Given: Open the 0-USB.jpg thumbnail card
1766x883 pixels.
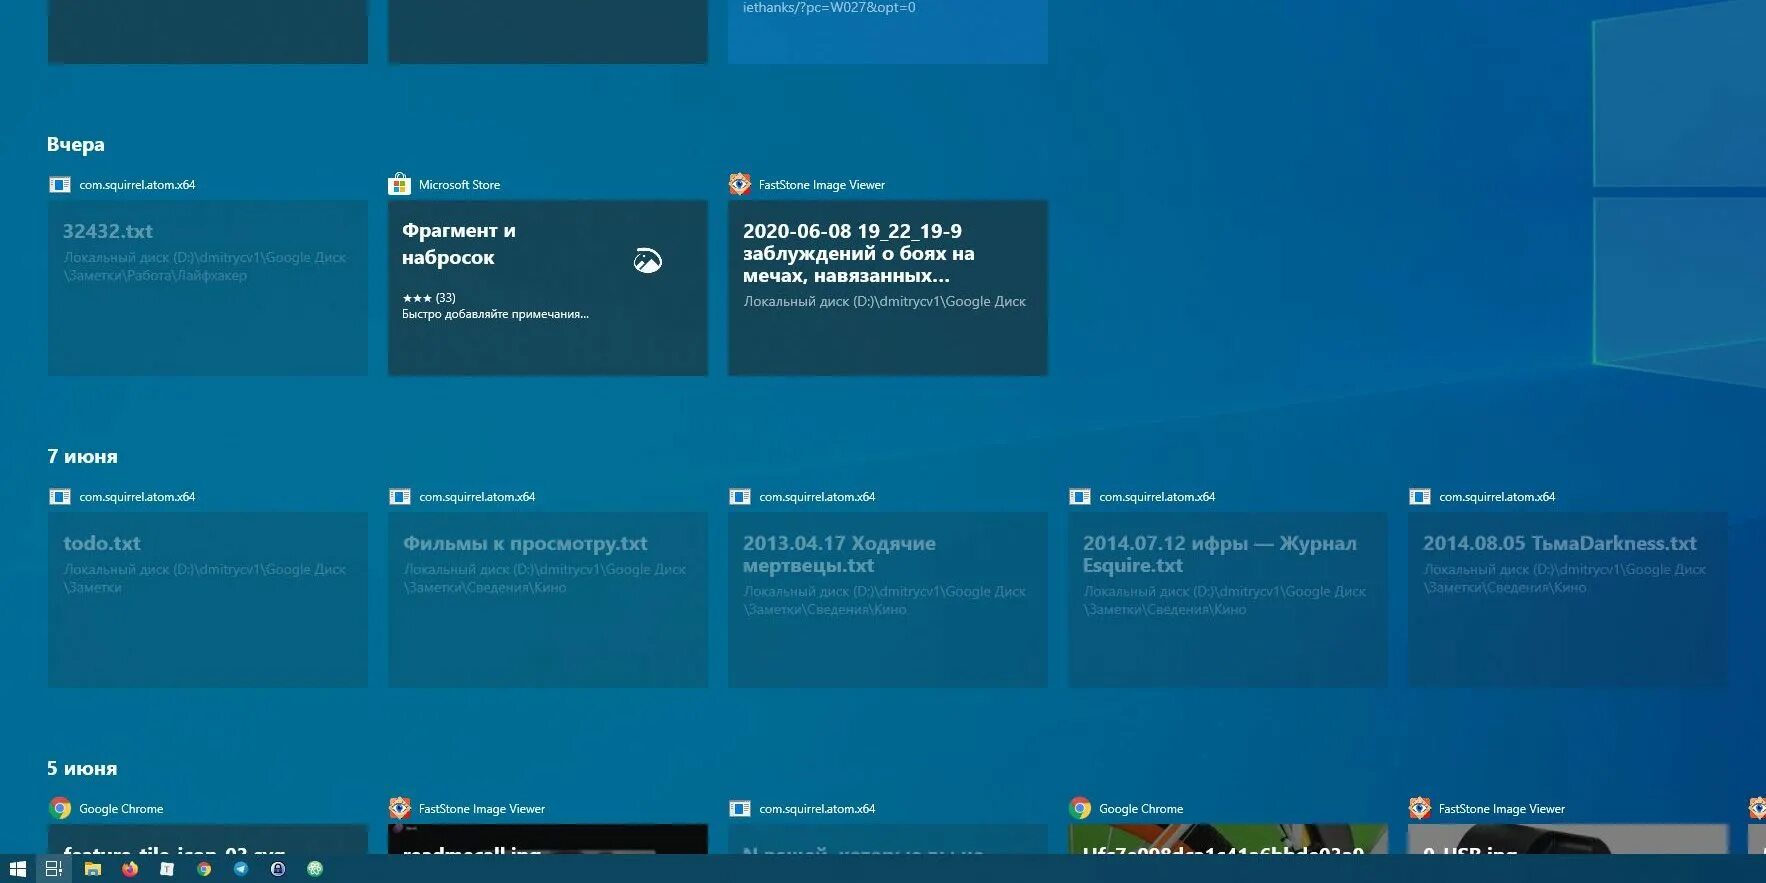Looking at the screenshot, I should (x=1568, y=839).
